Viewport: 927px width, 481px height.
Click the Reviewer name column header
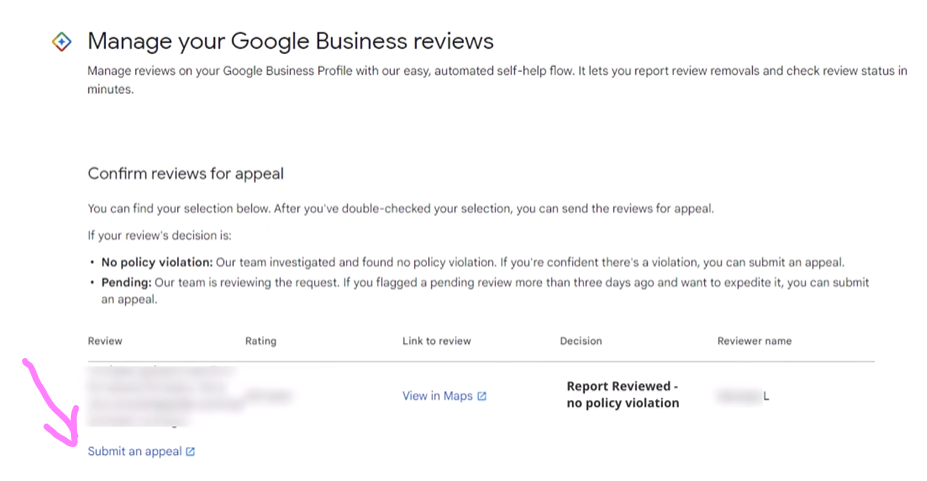tap(754, 341)
